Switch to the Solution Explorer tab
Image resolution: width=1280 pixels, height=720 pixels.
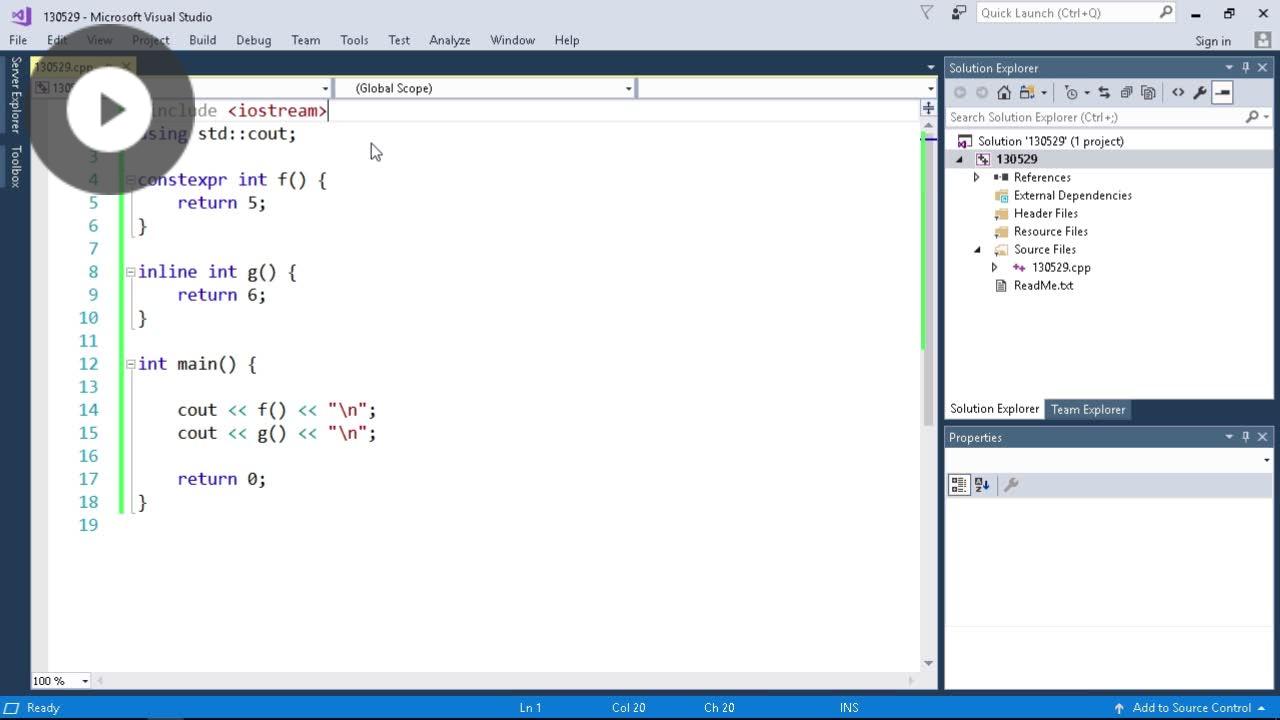tap(994, 409)
